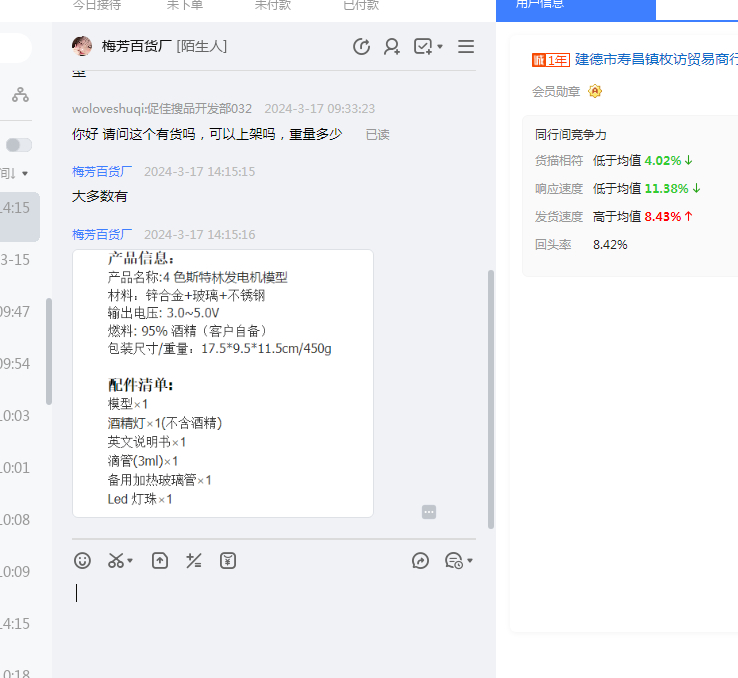Open 建德市寿昌镇 company link
The width and height of the screenshot is (738, 678).
click(656, 59)
